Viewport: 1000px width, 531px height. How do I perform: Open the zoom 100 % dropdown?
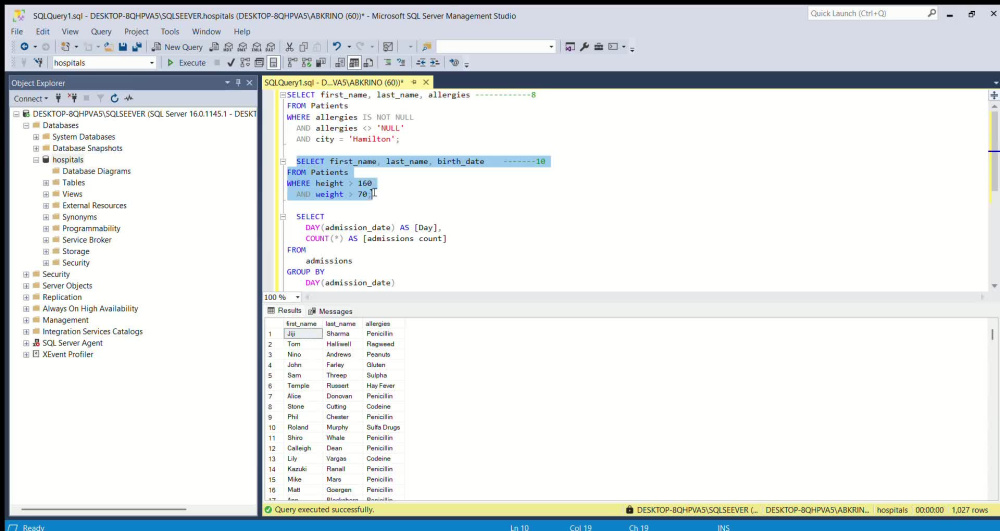click(x=297, y=297)
